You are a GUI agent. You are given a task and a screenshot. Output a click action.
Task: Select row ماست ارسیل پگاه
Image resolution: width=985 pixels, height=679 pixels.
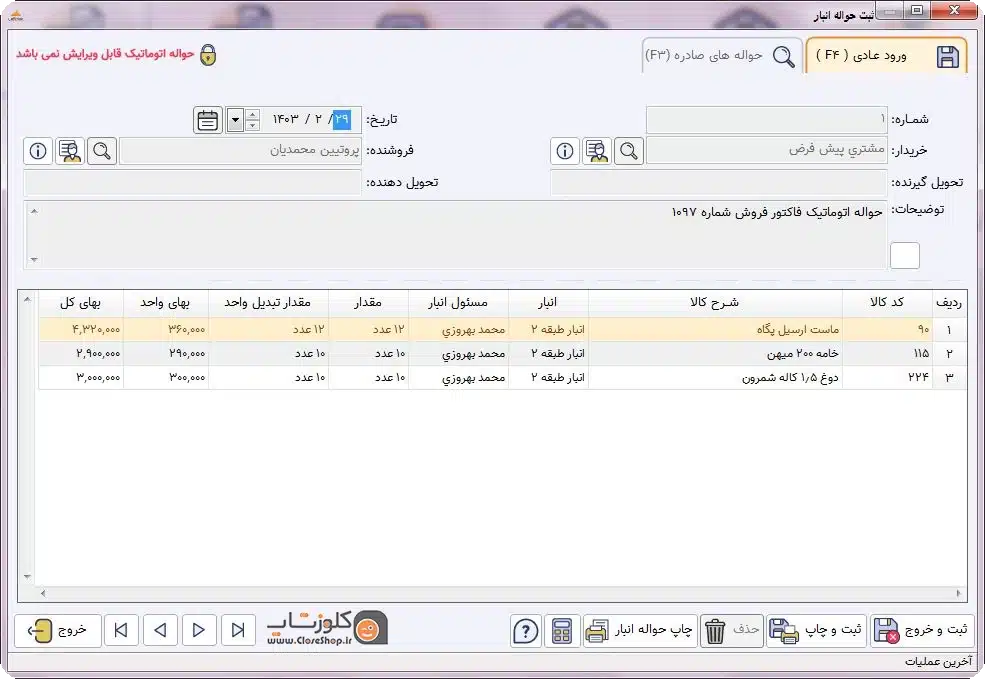point(503,330)
